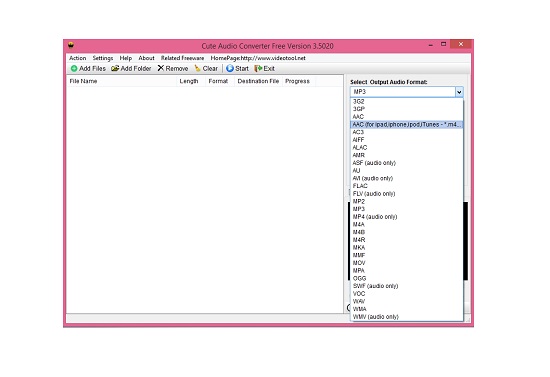The height and width of the screenshot is (377, 550).
Task: Choose MOV from the format list
Action: point(407,263)
